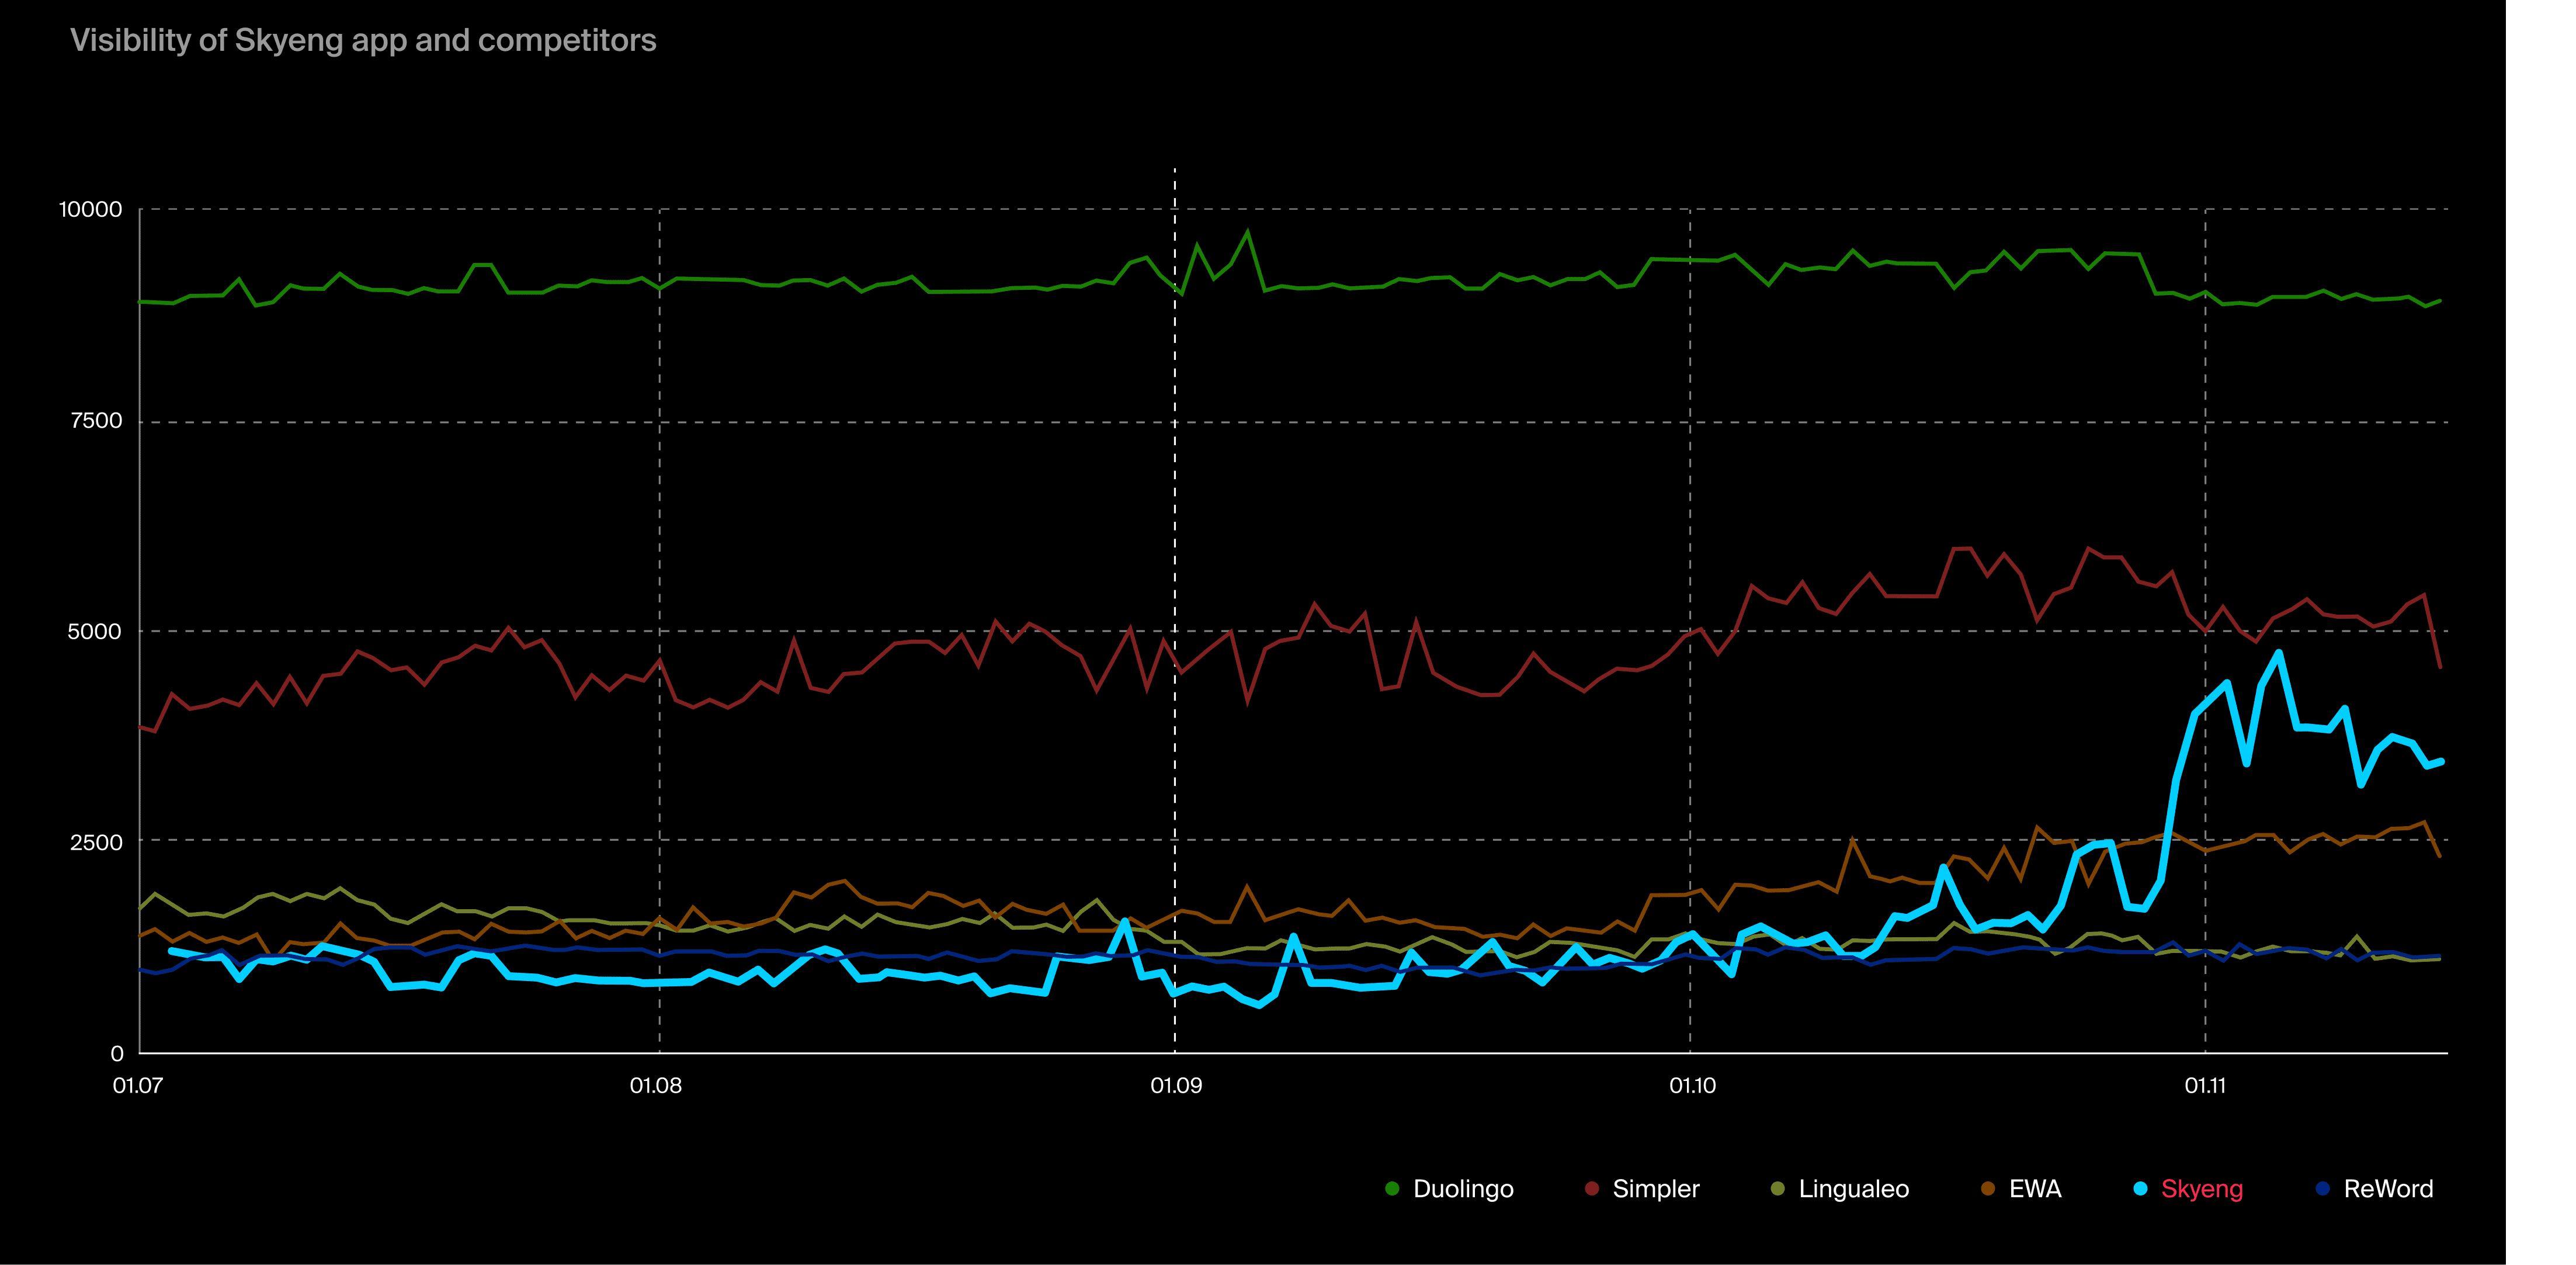Click the 10000 y-axis value label
The image size is (2576, 1265).
coord(90,210)
